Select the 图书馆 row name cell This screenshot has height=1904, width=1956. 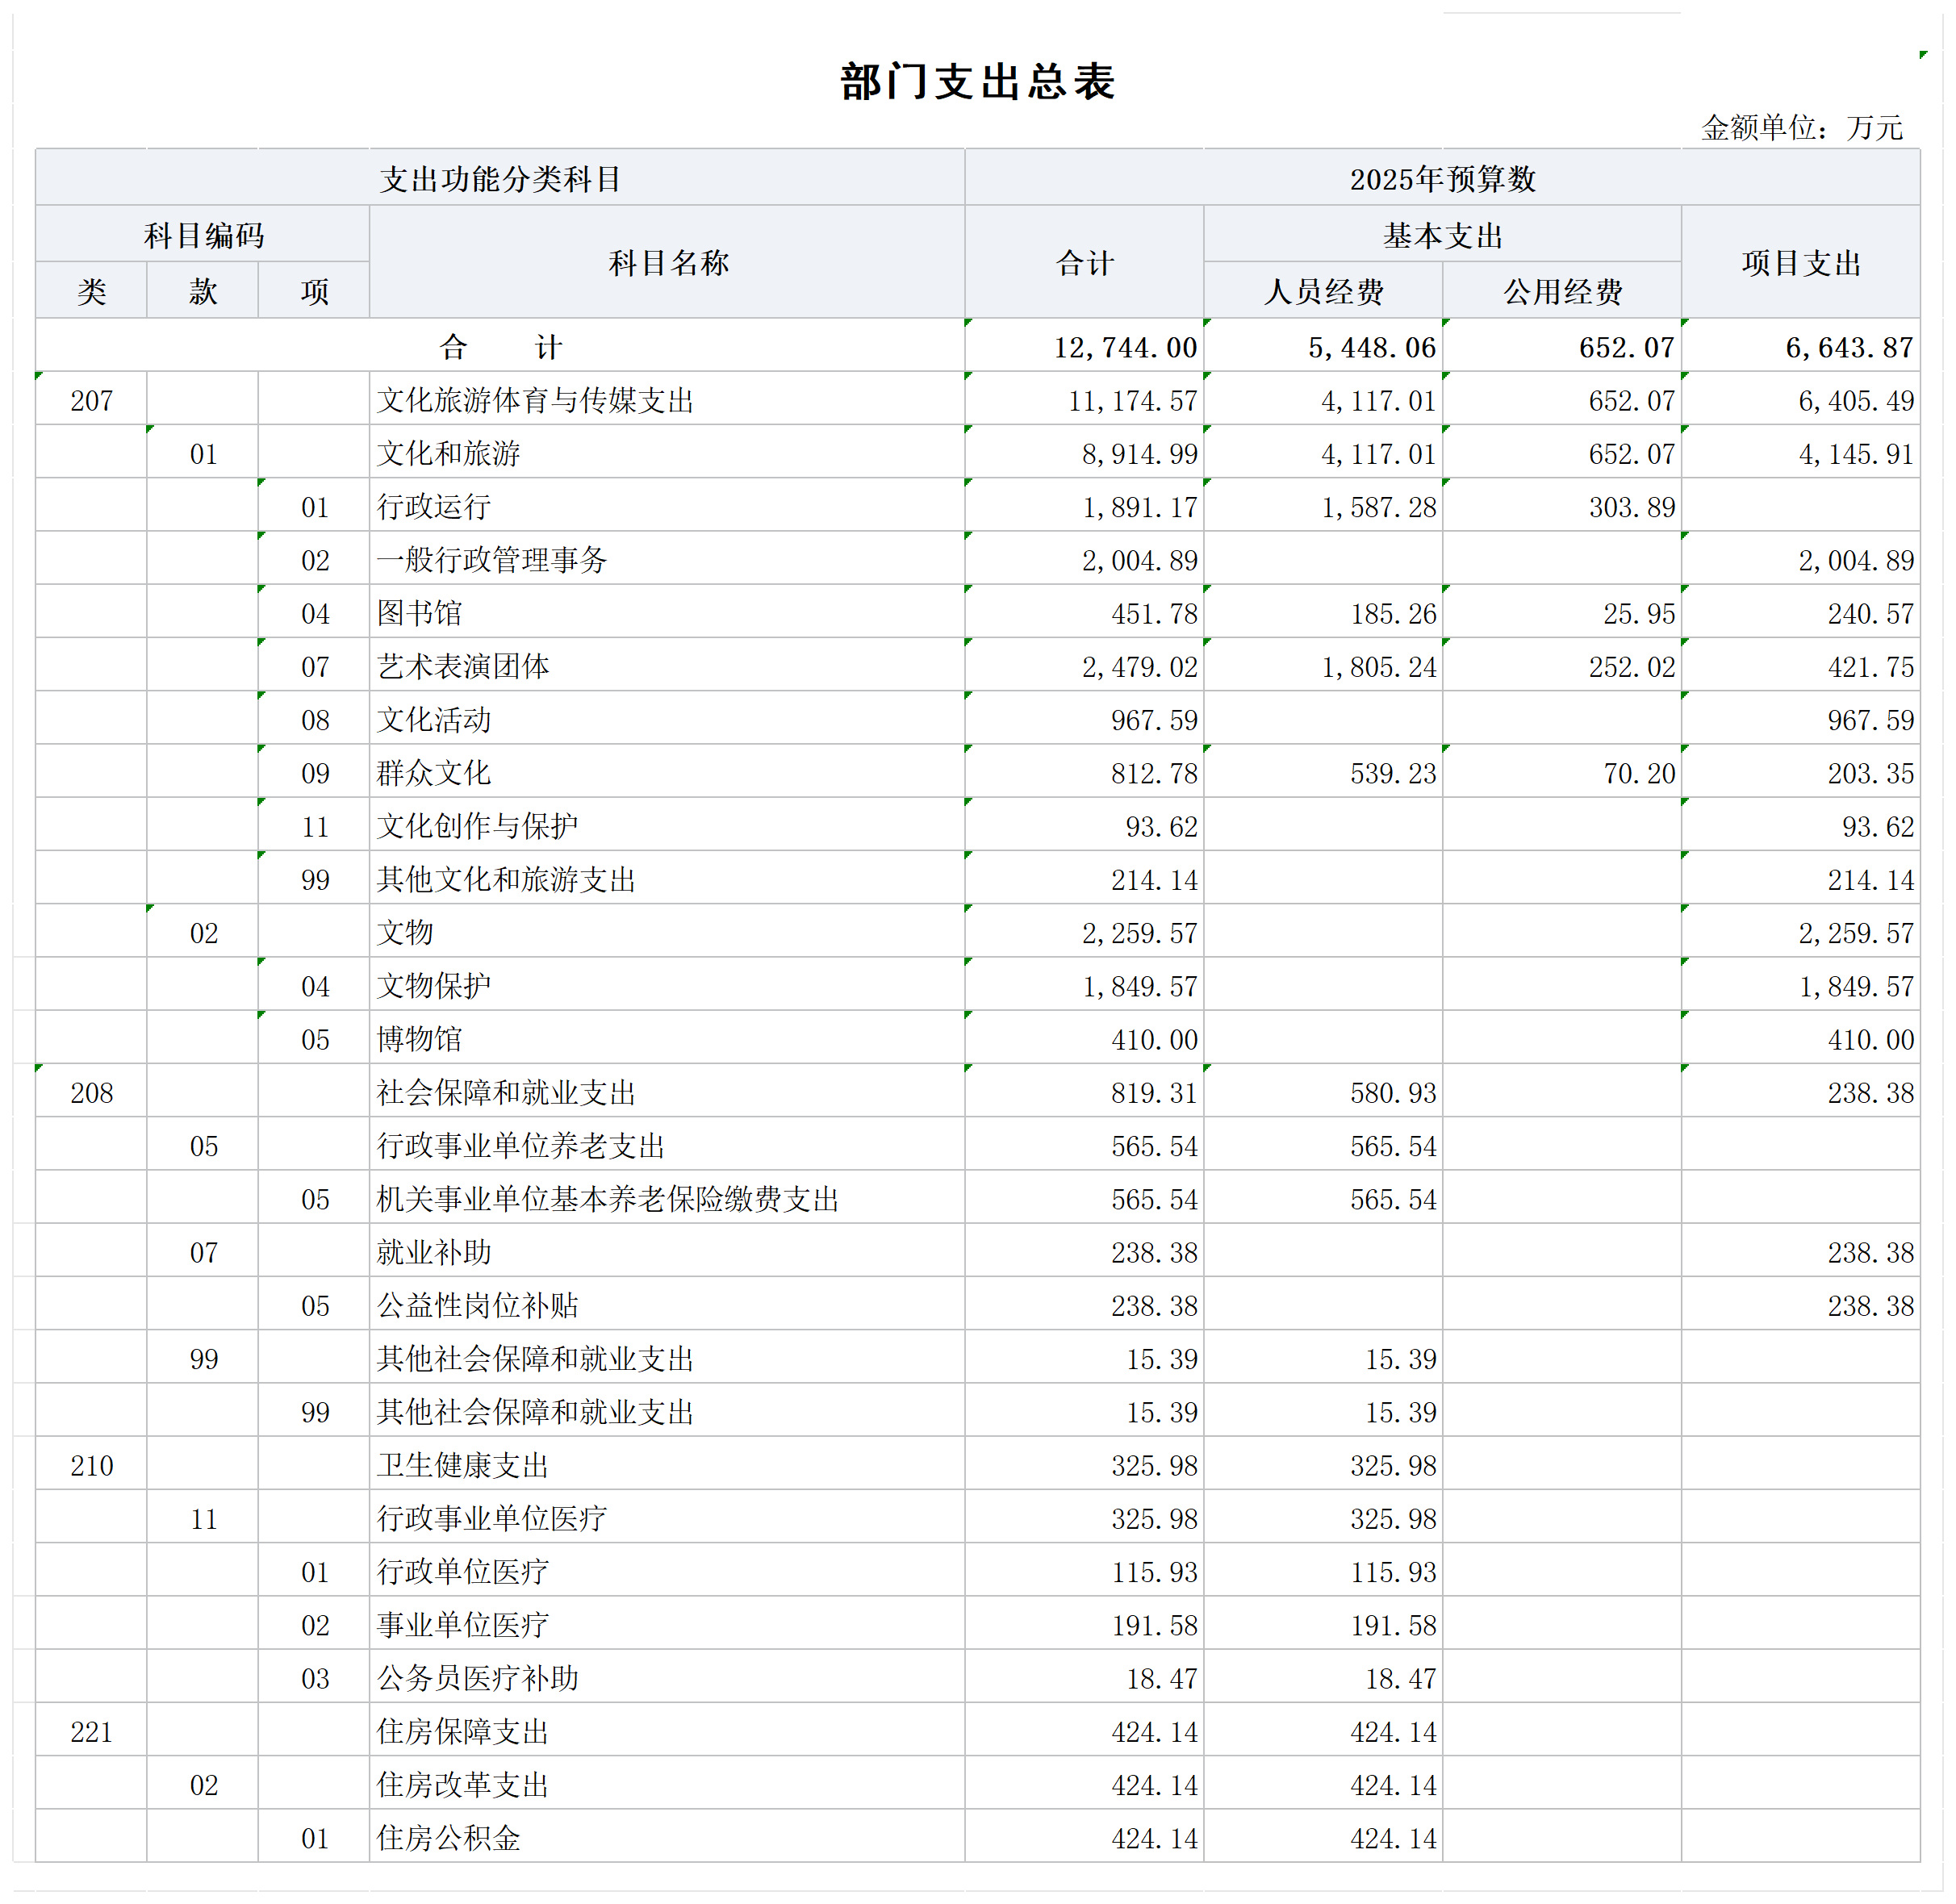419,613
